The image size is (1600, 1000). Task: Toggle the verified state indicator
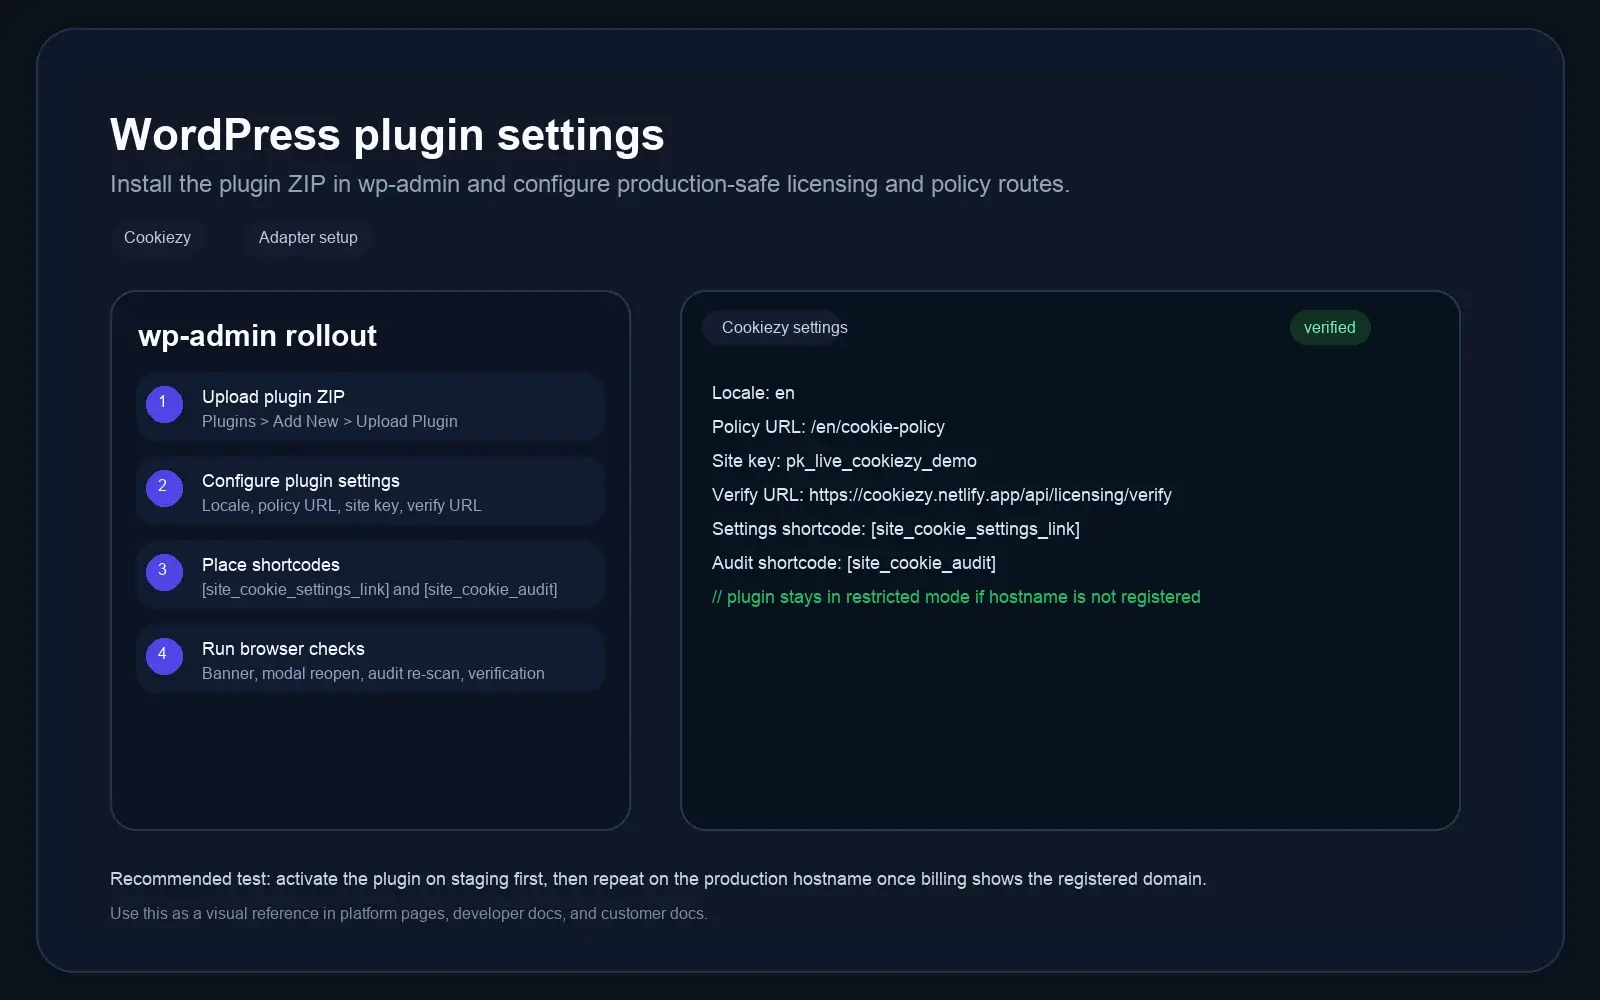(1330, 327)
